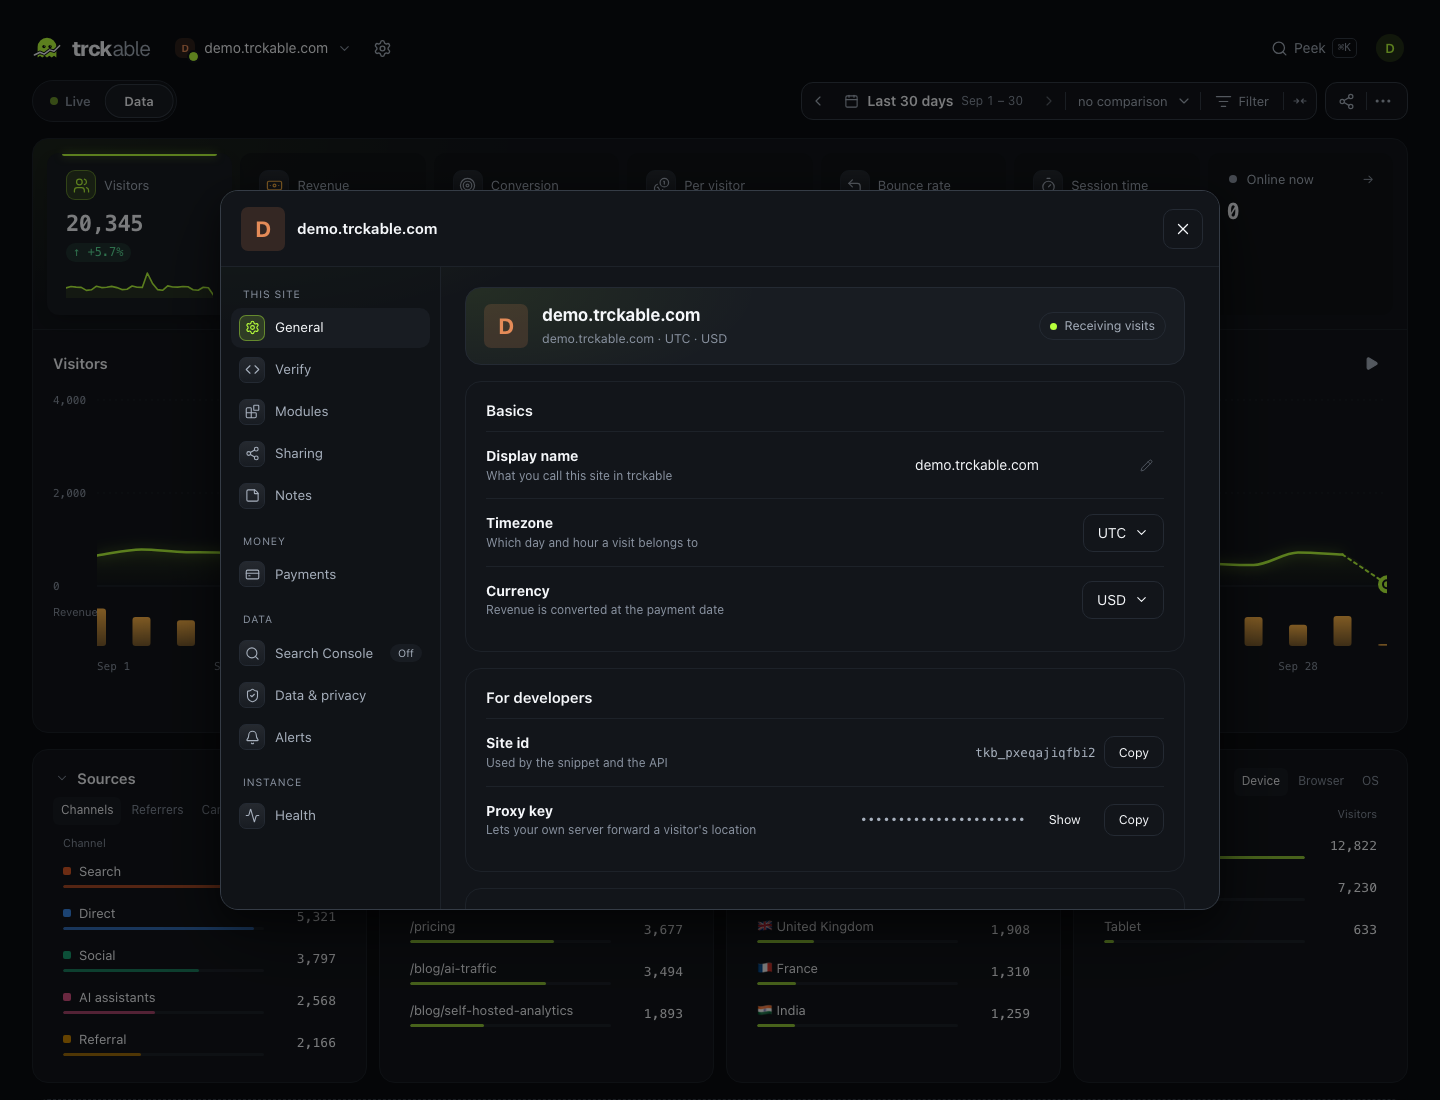This screenshot has height=1100, width=1440.
Task: Switch to Live view
Action: coord(70,102)
